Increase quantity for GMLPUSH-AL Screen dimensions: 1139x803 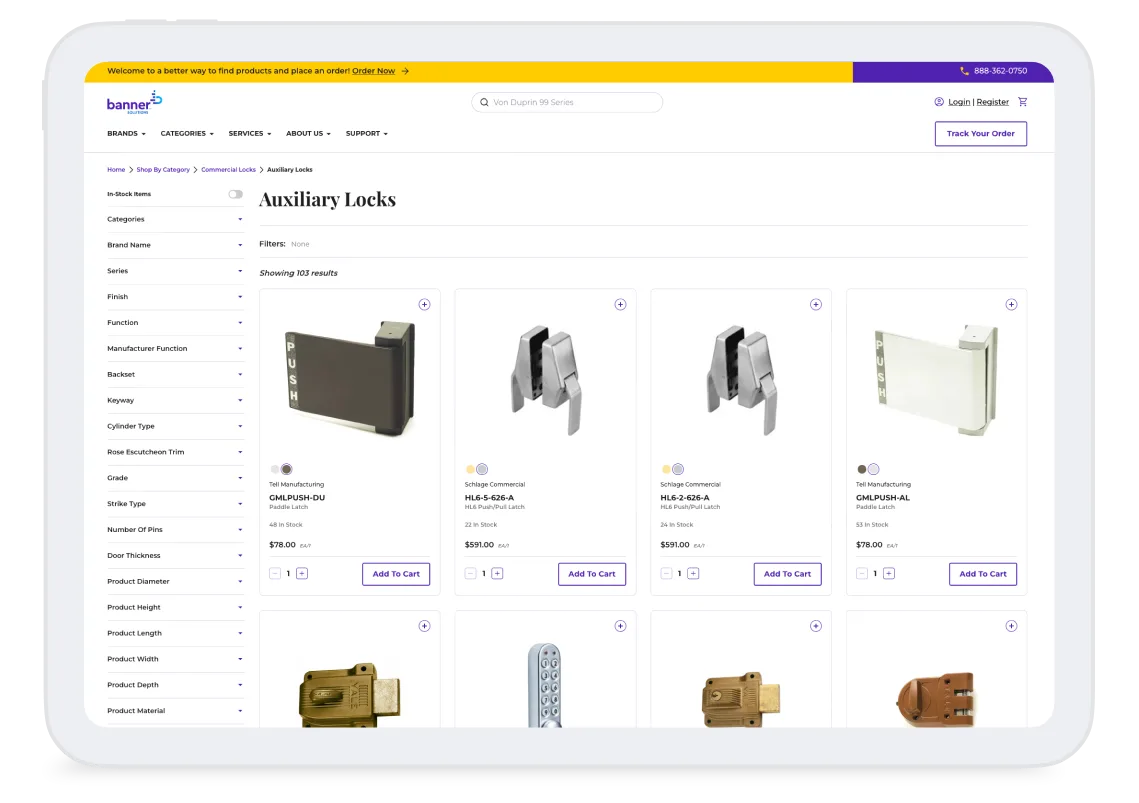click(889, 573)
